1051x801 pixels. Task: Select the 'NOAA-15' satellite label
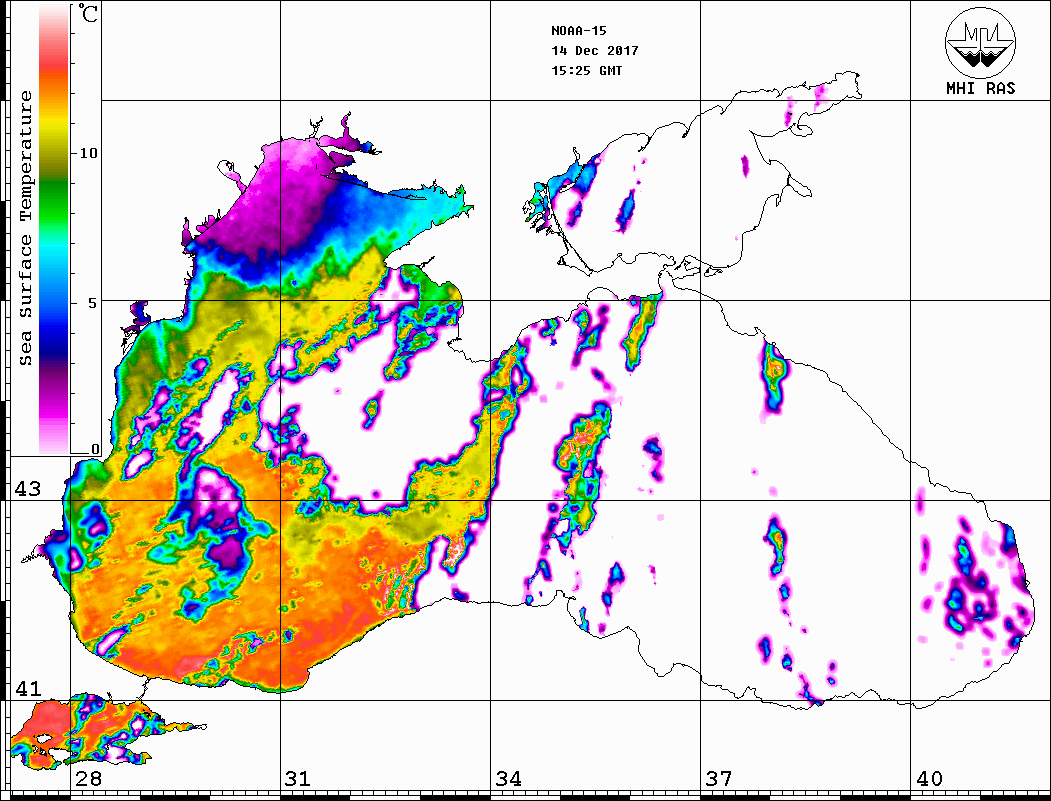[x=579, y=31]
